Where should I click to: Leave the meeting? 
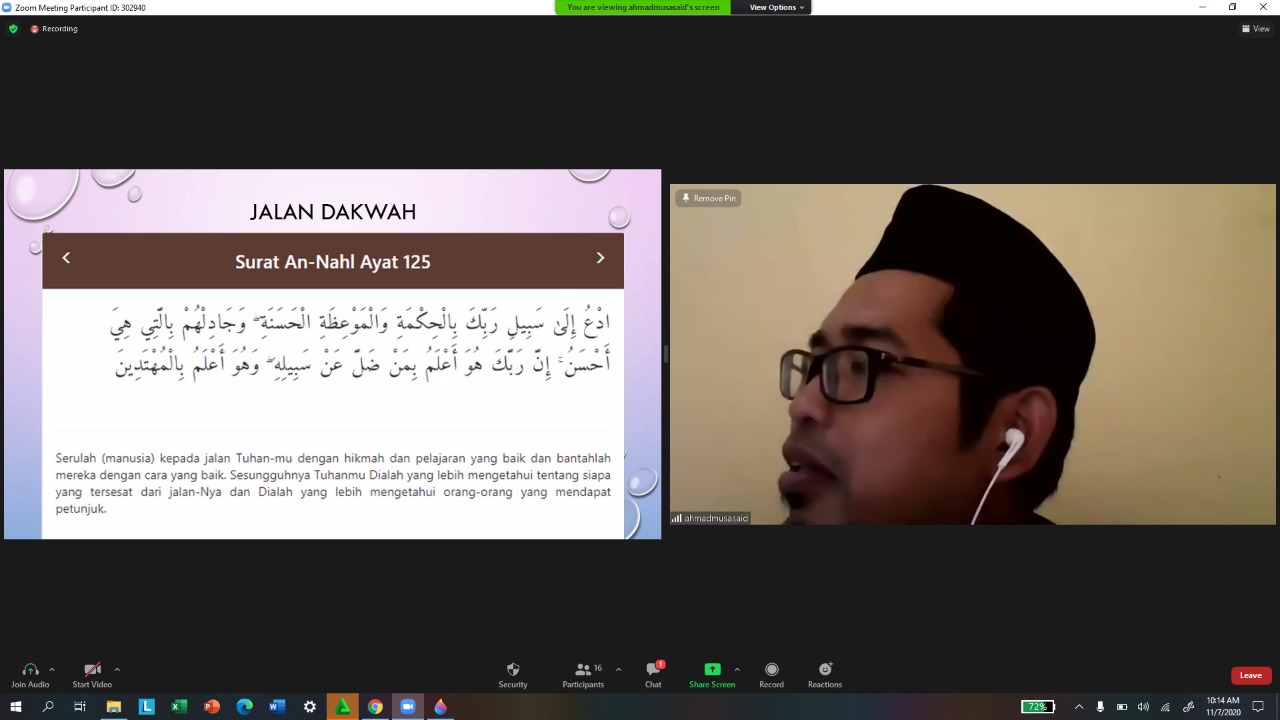pos(1250,675)
